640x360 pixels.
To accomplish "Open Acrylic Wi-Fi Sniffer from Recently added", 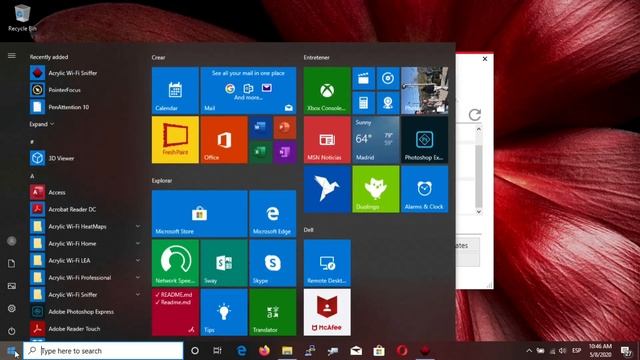I will [x=85, y=73].
